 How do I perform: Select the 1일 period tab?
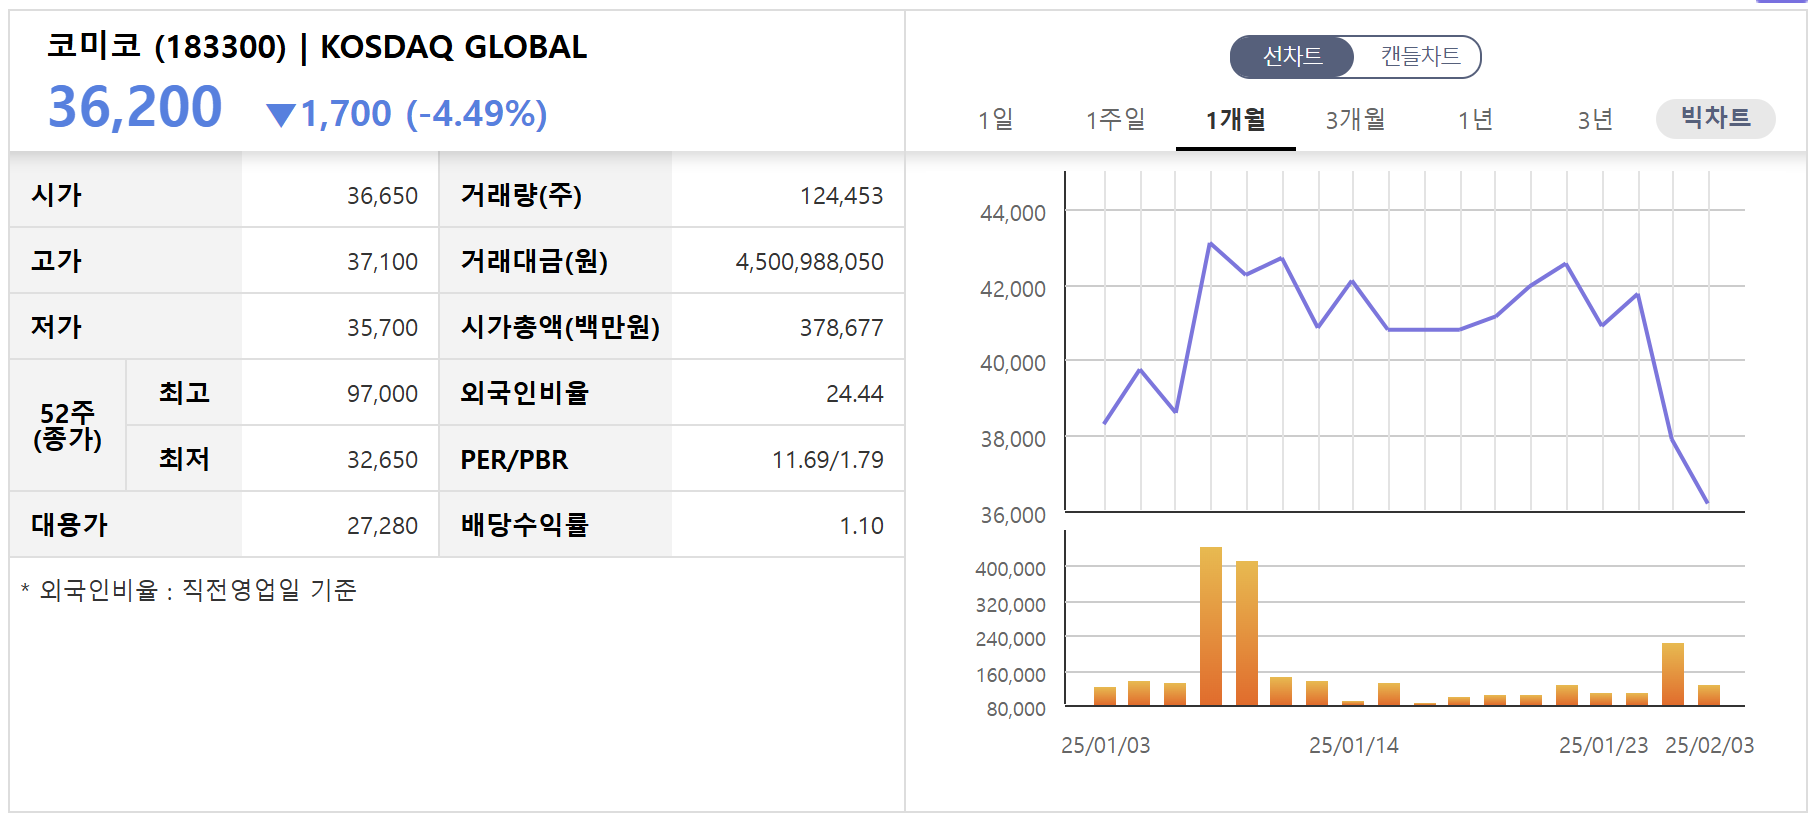996,120
